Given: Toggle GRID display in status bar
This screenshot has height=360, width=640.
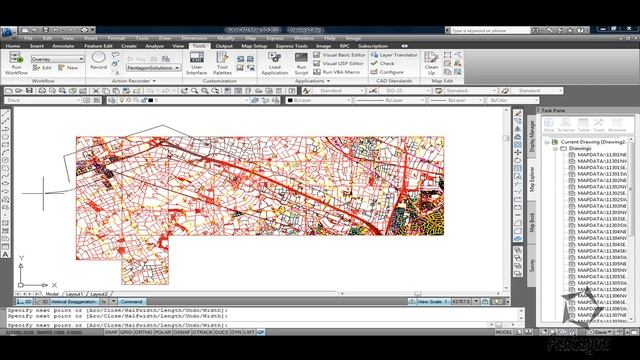Looking at the screenshot, I should (126, 332).
